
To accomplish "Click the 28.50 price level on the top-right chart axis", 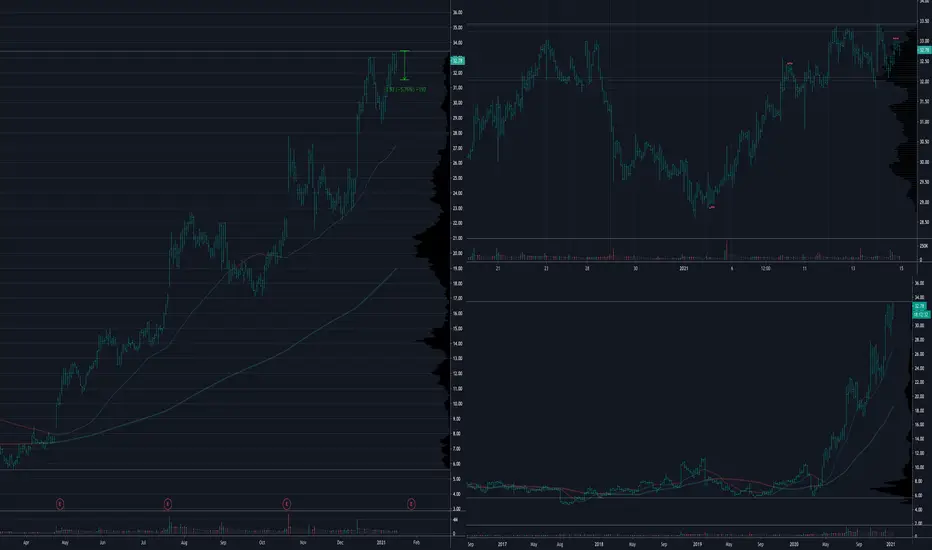I will 924,222.
